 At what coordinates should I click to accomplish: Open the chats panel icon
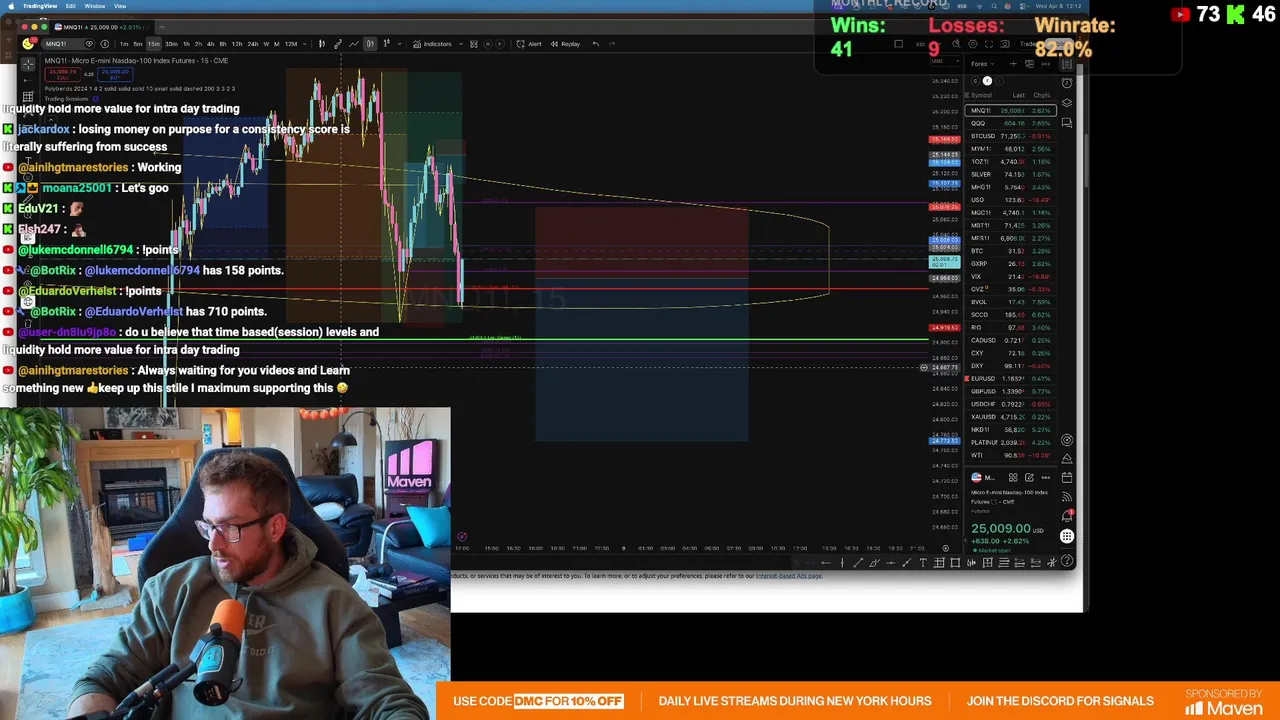click(1067, 123)
